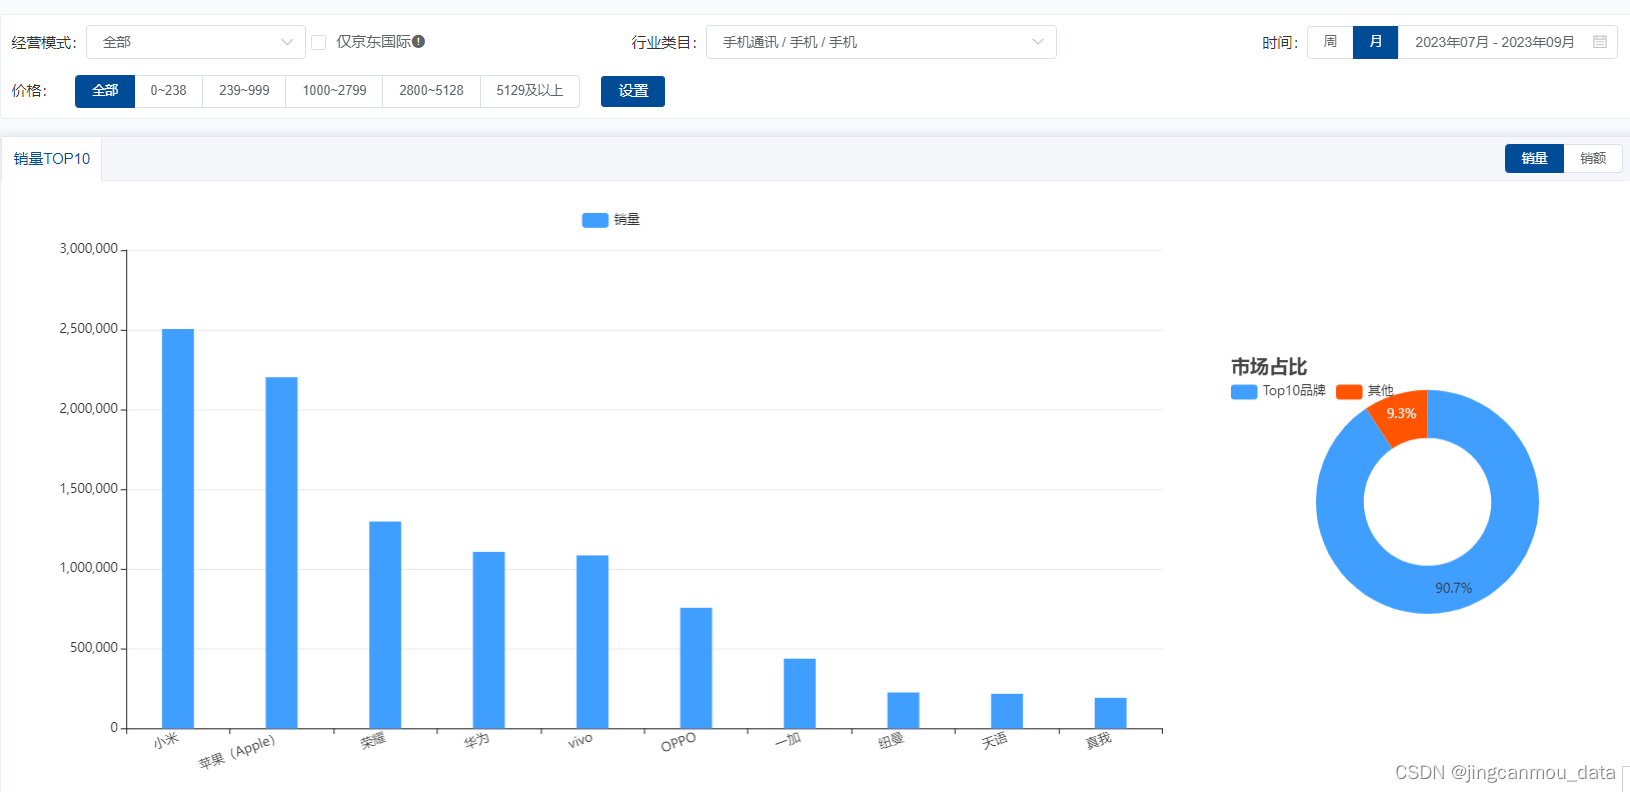Toggle the 仅京东国际 checkbox
This screenshot has width=1630, height=792.
(318, 42)
